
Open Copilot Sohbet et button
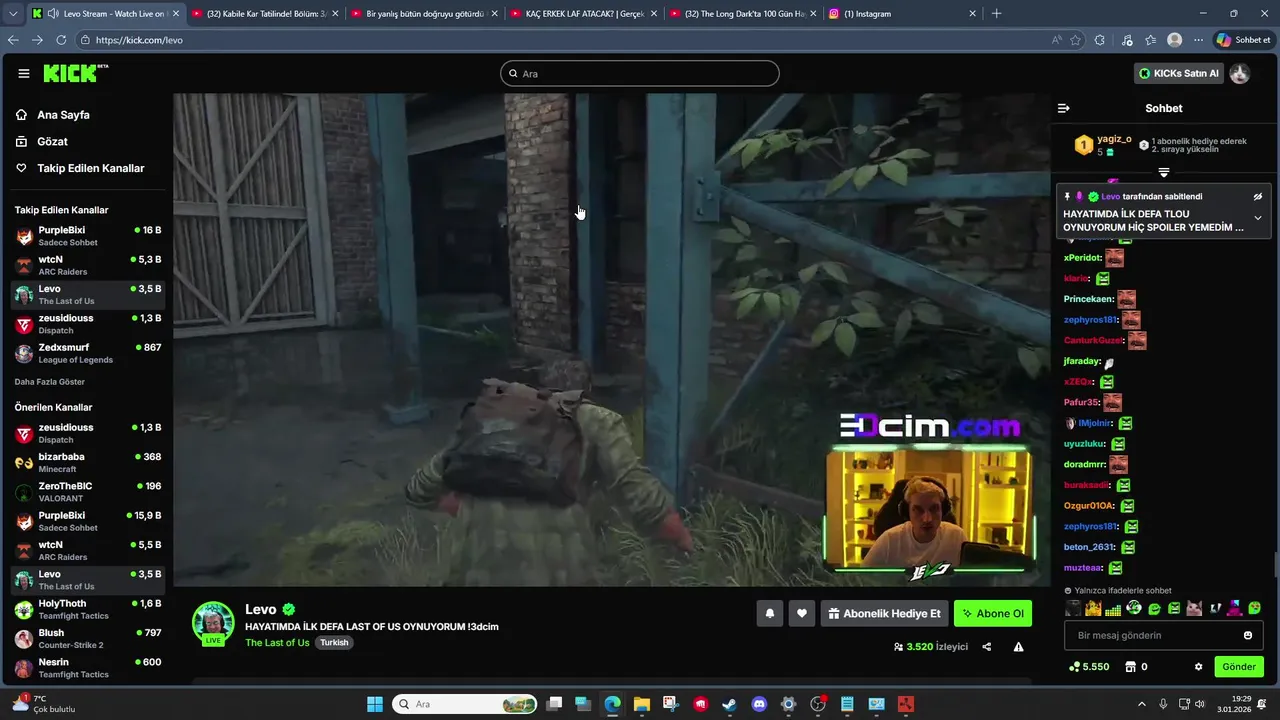tap(1243, 40)
